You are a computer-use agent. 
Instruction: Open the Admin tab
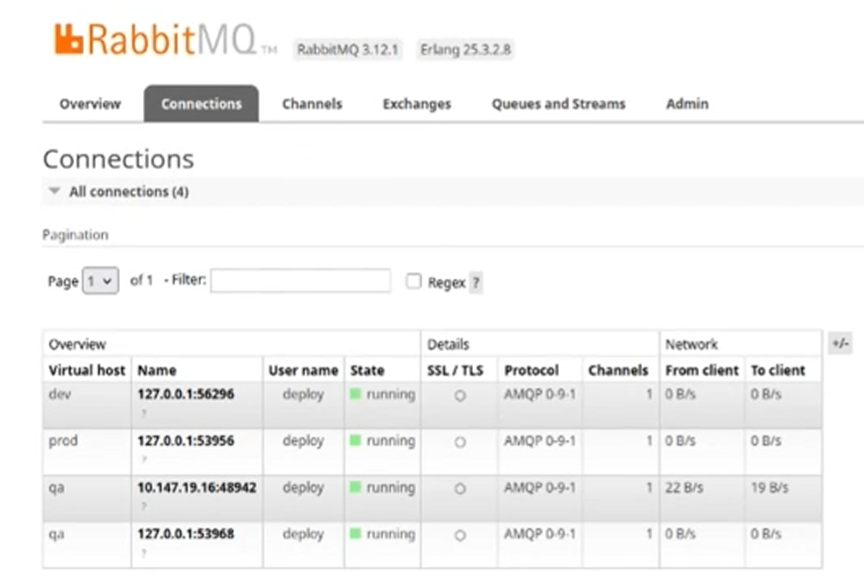(687, 104)
